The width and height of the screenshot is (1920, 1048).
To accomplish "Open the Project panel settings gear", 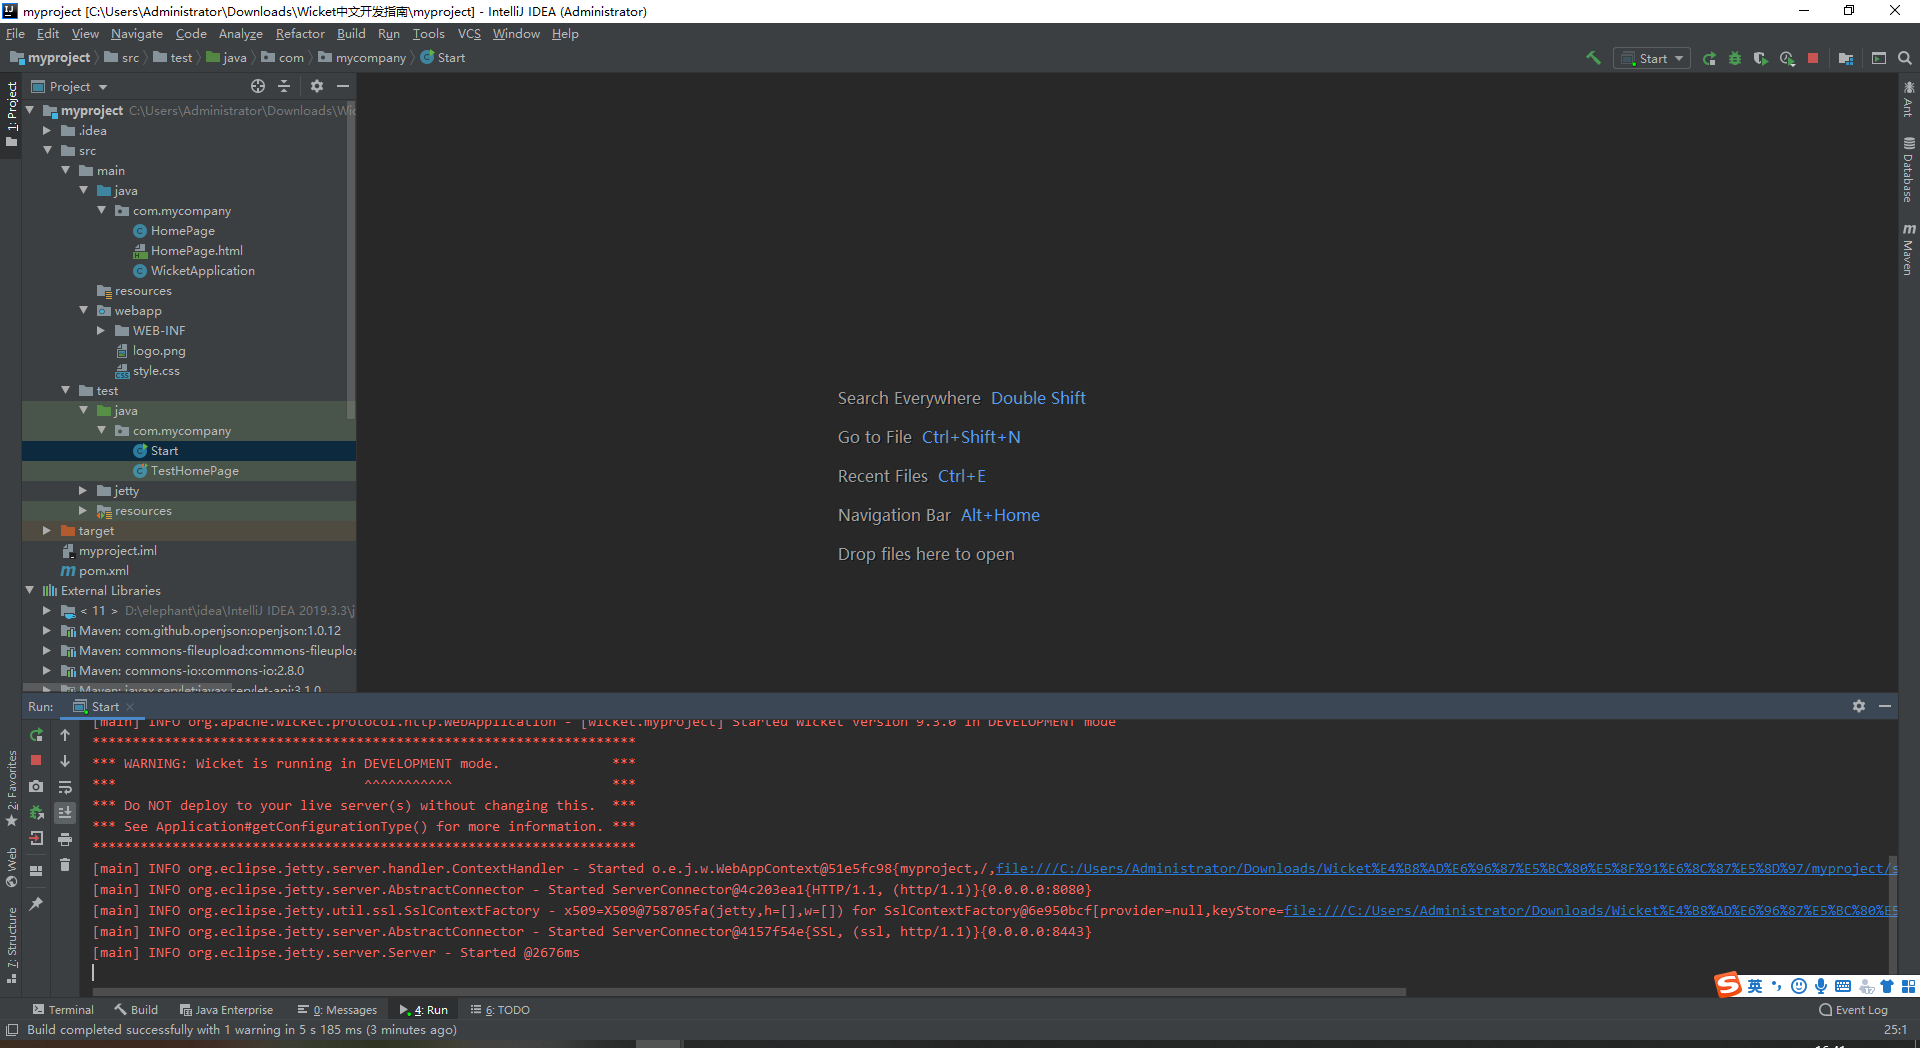I will tap(317, 86).
